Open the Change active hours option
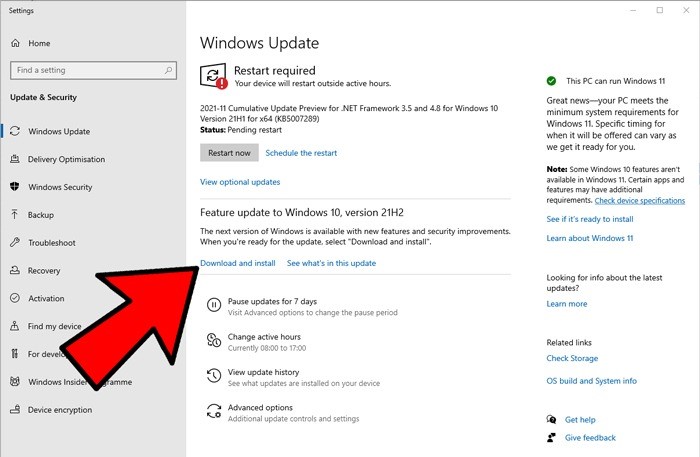The height and width of the screenshot is (457, 700). coord(264,337)
